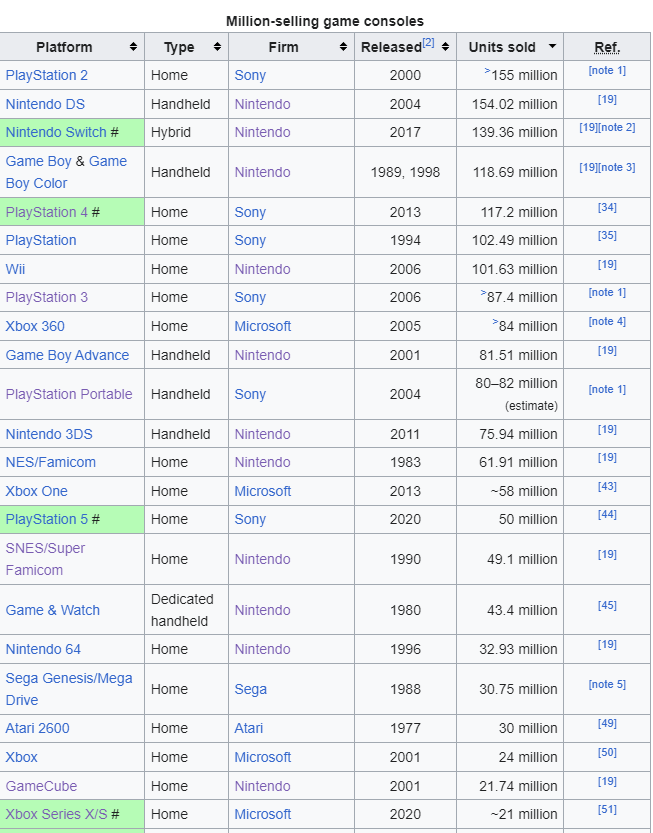The width and height of the screenshot is (653, 833).
Task: Open [note 3] reference for Game Boy
Action: point(616,167)
